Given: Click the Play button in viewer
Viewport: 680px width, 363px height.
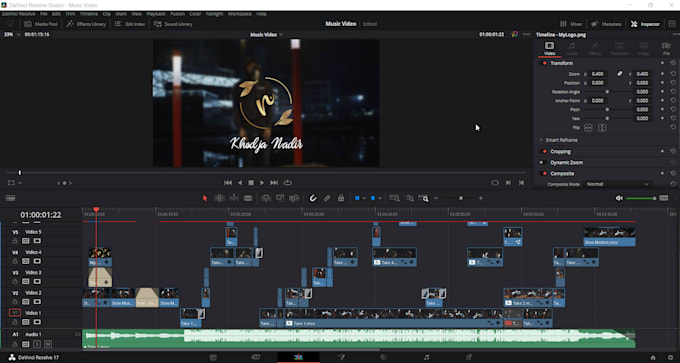Looking at the screenshot, I should (262, 183).
